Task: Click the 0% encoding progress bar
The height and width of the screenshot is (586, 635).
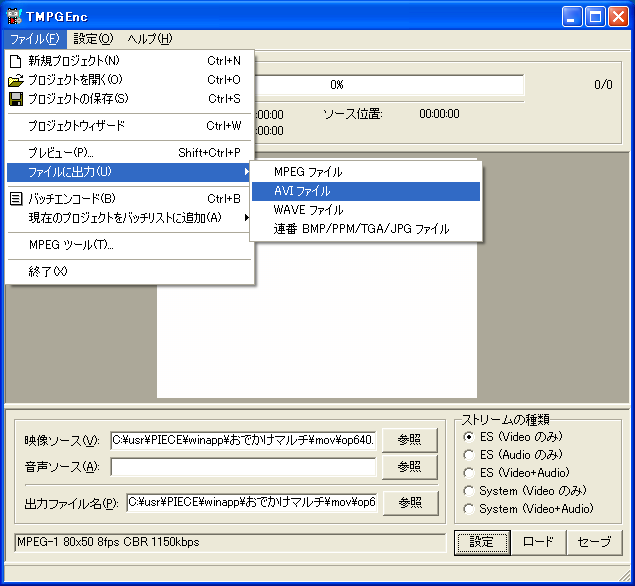Action: point(389,85)
